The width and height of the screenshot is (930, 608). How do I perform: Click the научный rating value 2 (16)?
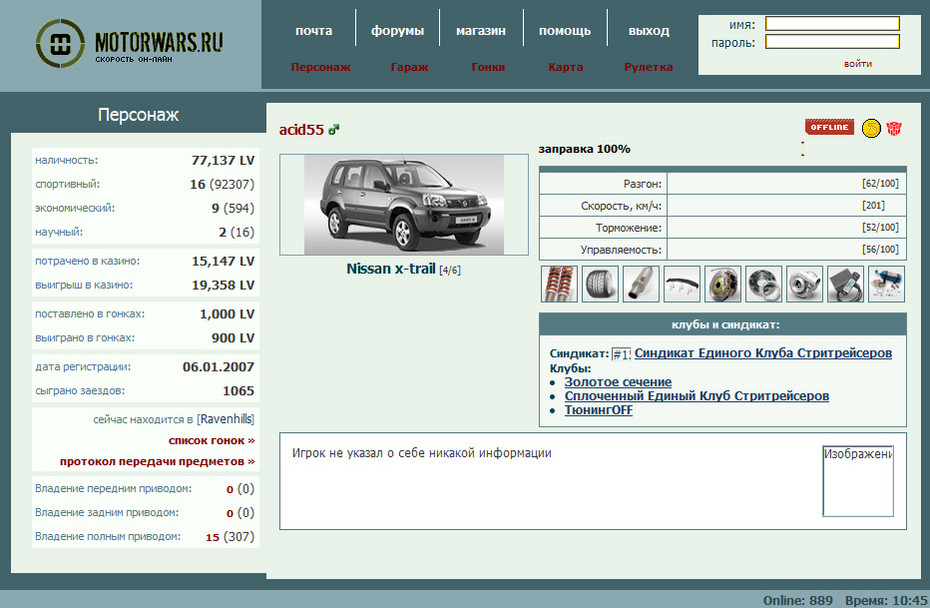point(236,232)
